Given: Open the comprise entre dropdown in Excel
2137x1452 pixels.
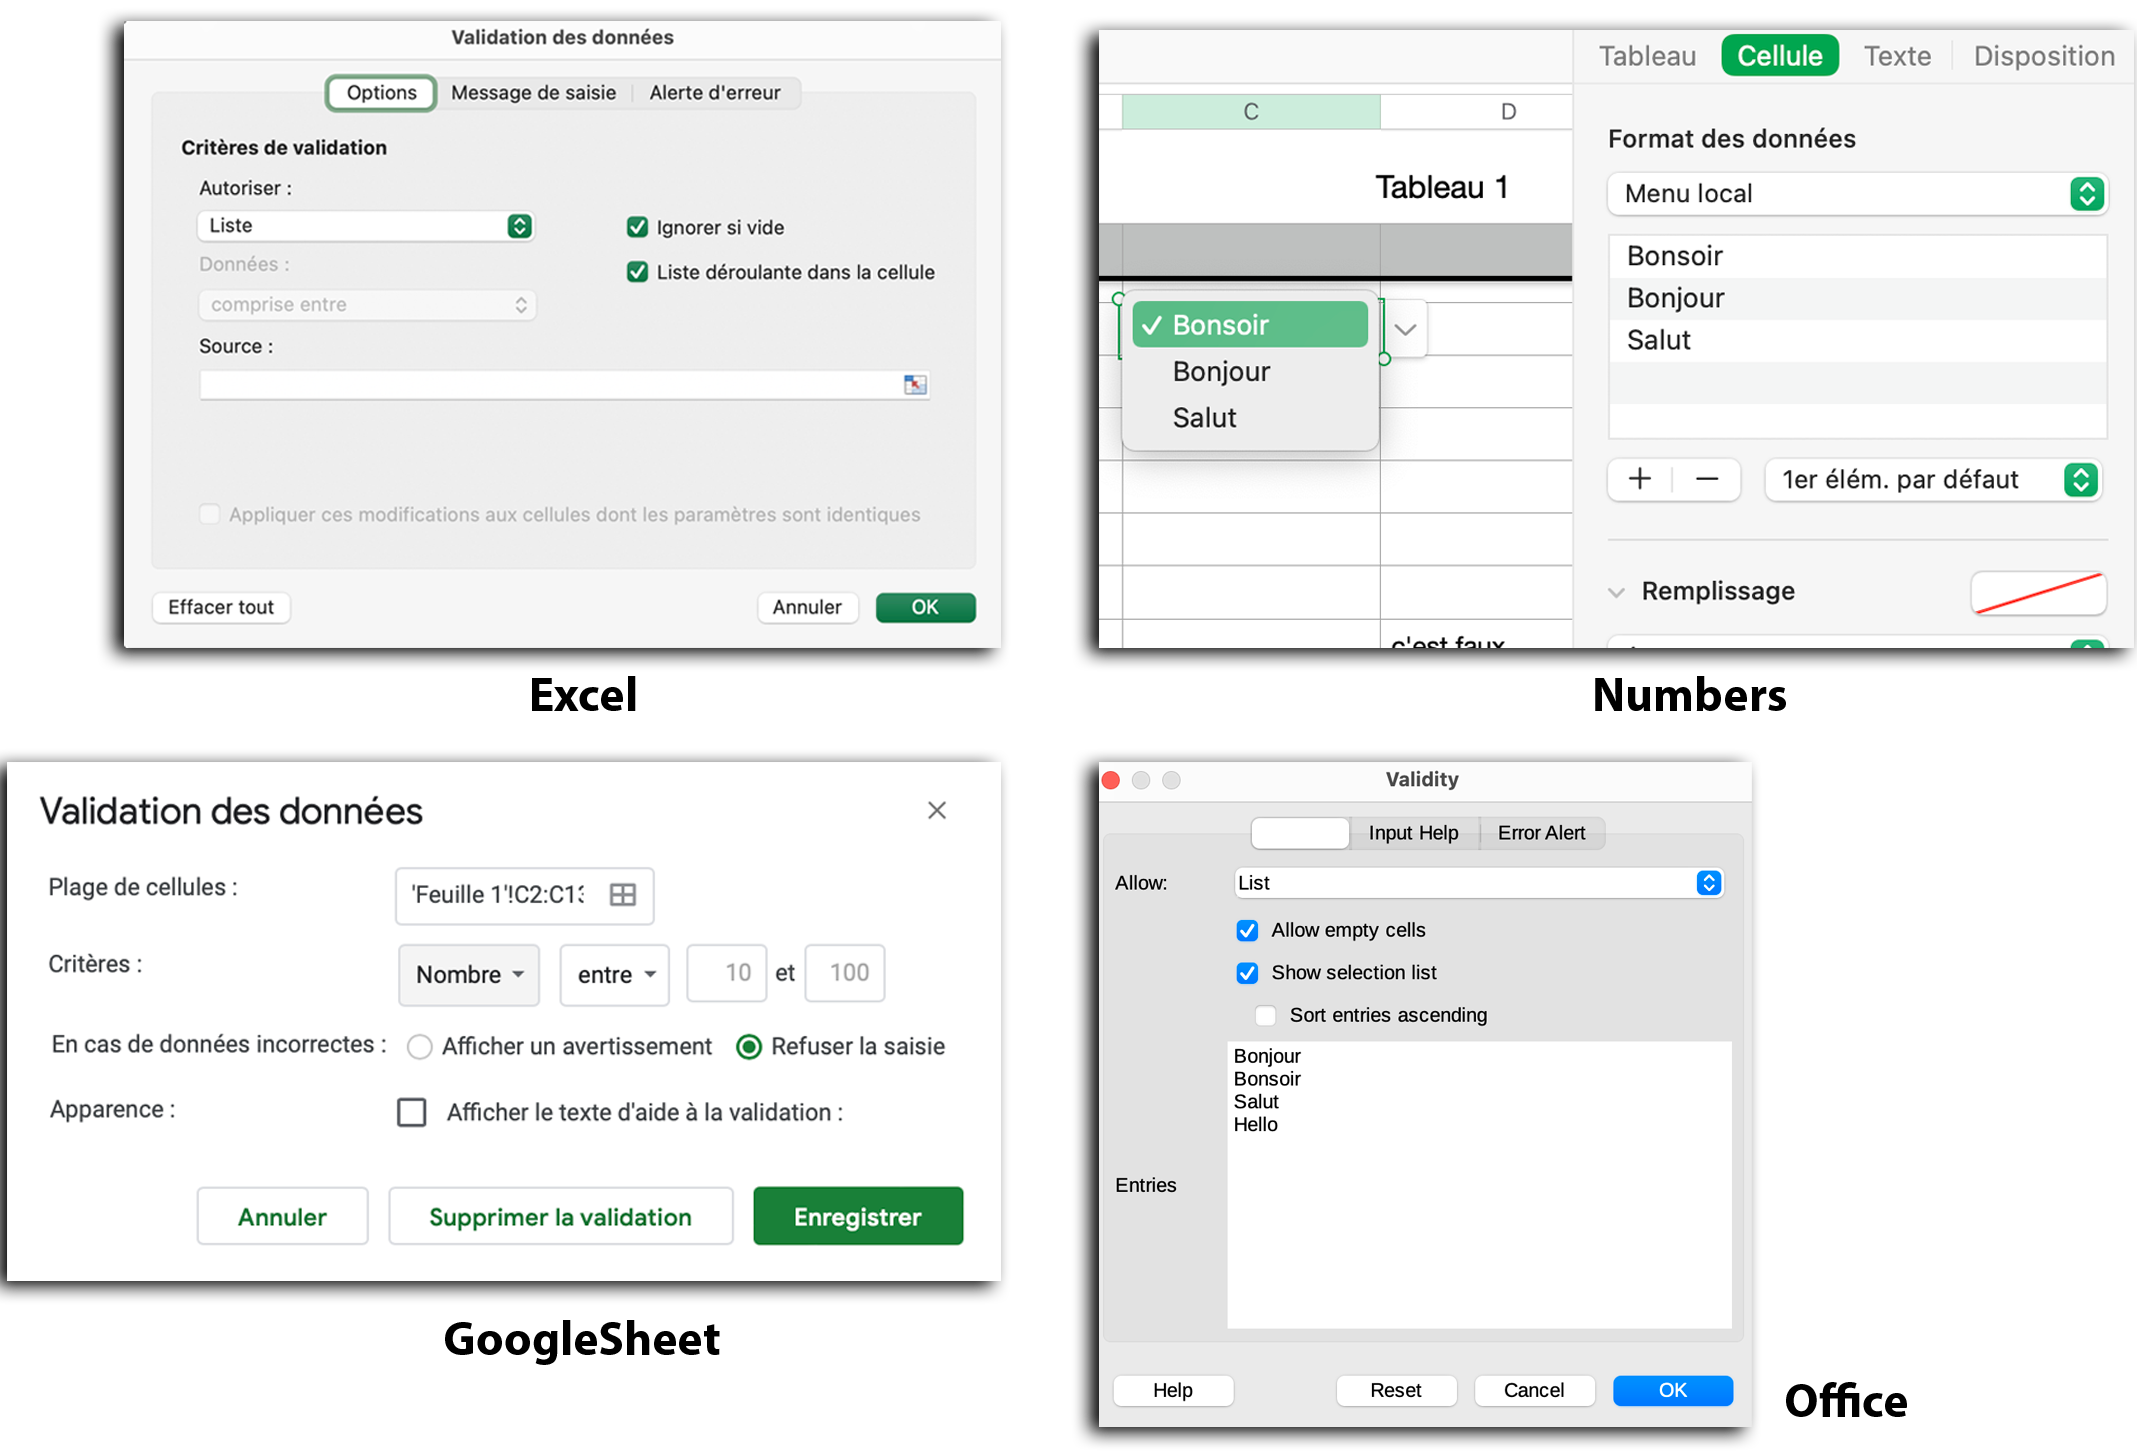Looking at the screenshot, I should 367,305.
